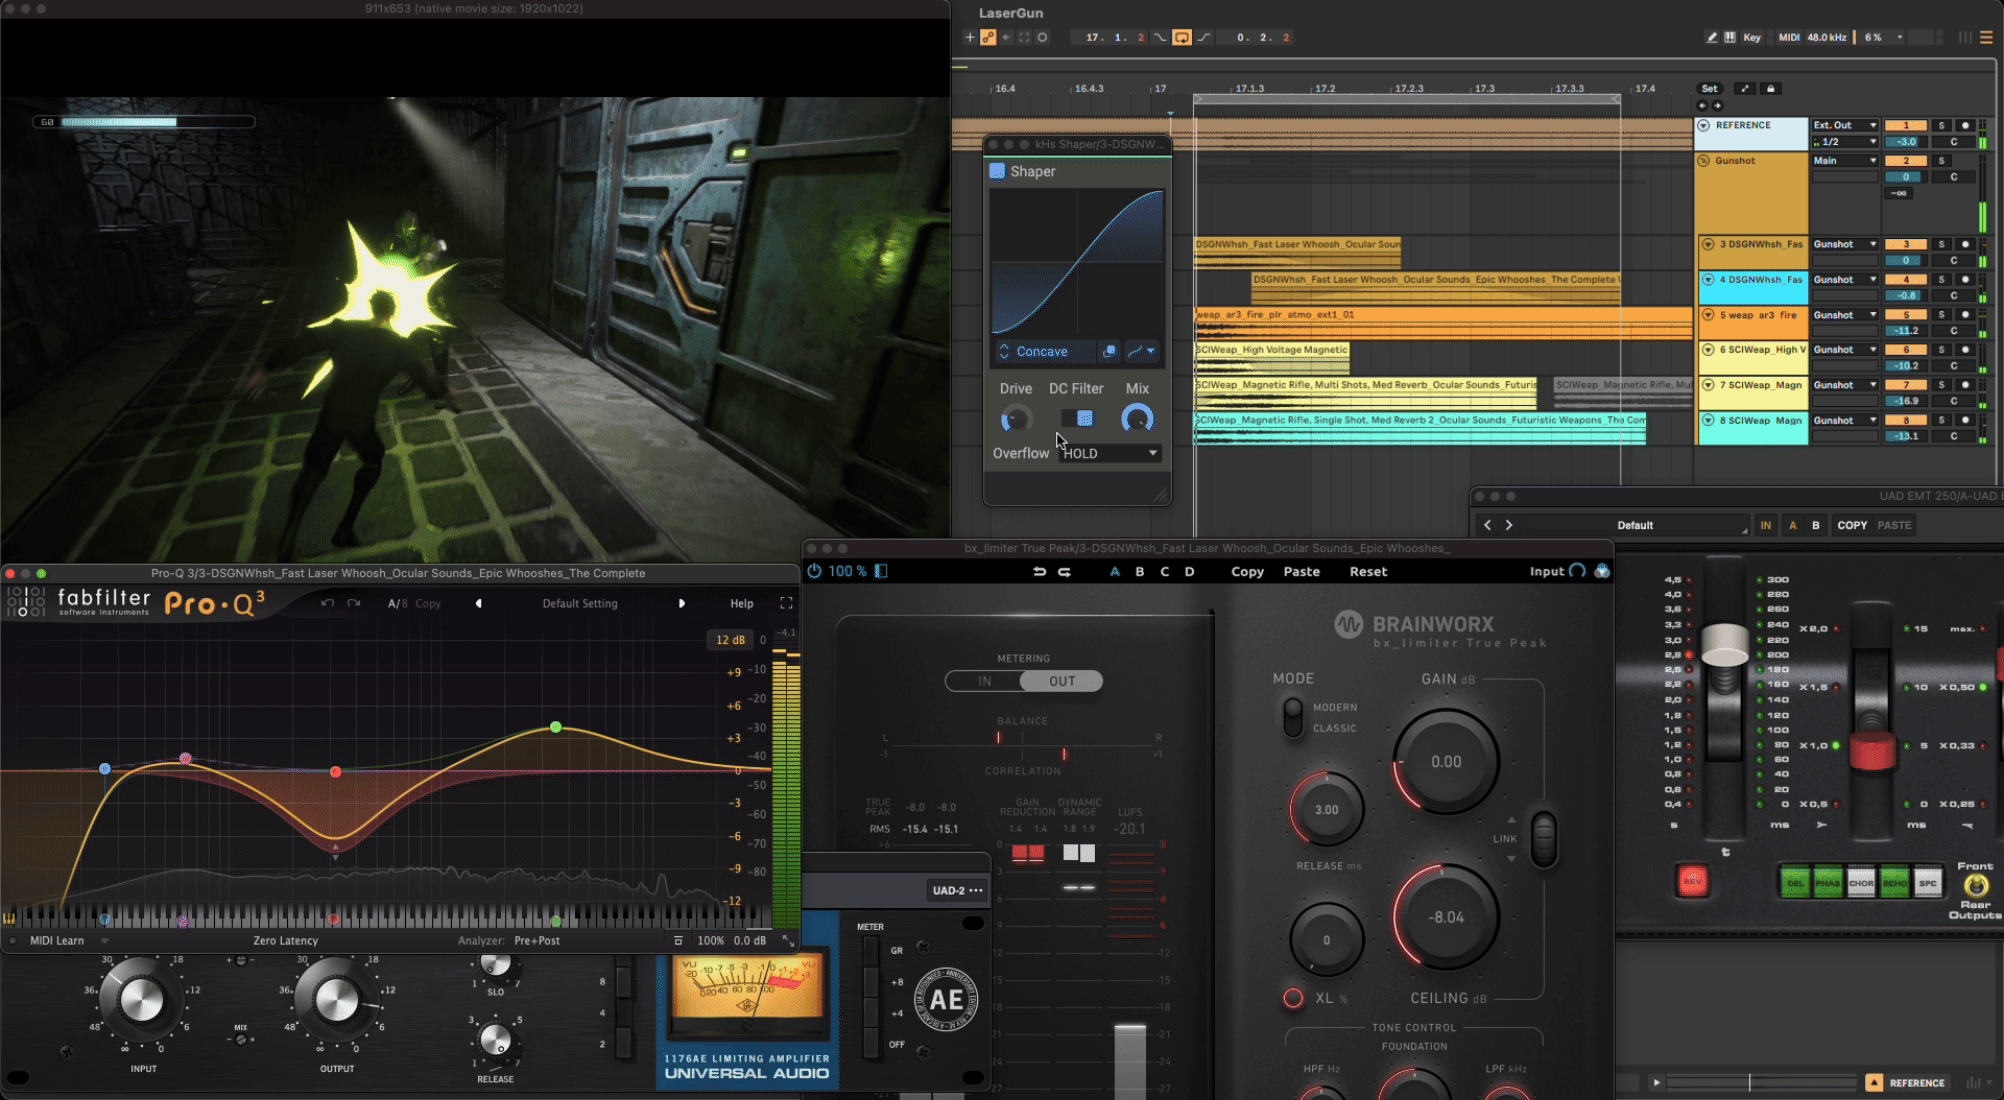Click the Key icon in the status bar
2004x1100 pixels.
(1752, 37)
